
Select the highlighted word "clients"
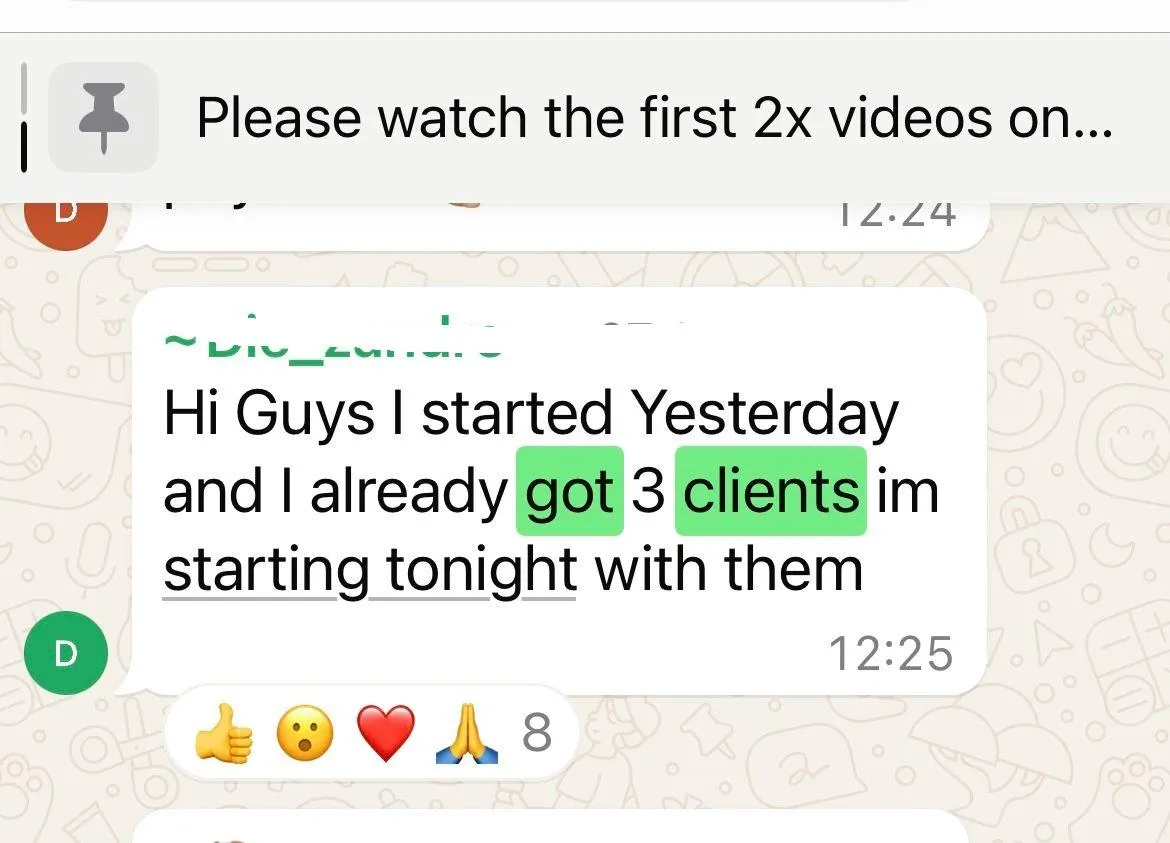771,491
